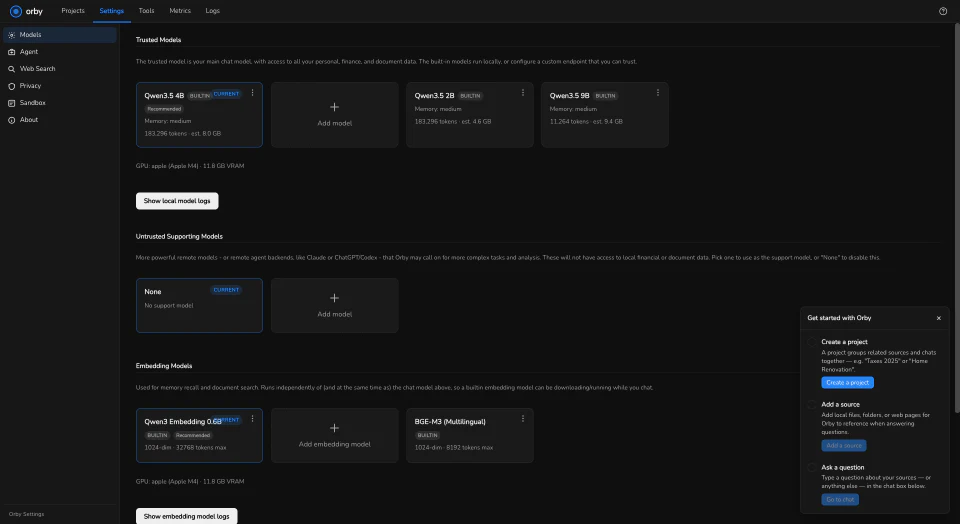Click the Agent sidebar icon
Screen dimensions: 960x524
tap(12, 52)
